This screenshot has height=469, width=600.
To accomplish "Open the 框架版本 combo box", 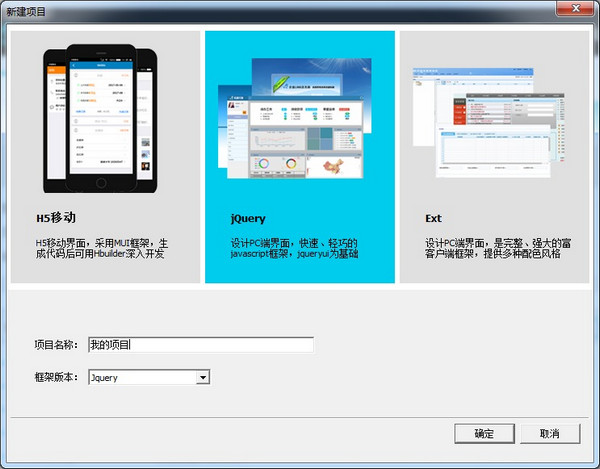I will (x=149, y=377).
